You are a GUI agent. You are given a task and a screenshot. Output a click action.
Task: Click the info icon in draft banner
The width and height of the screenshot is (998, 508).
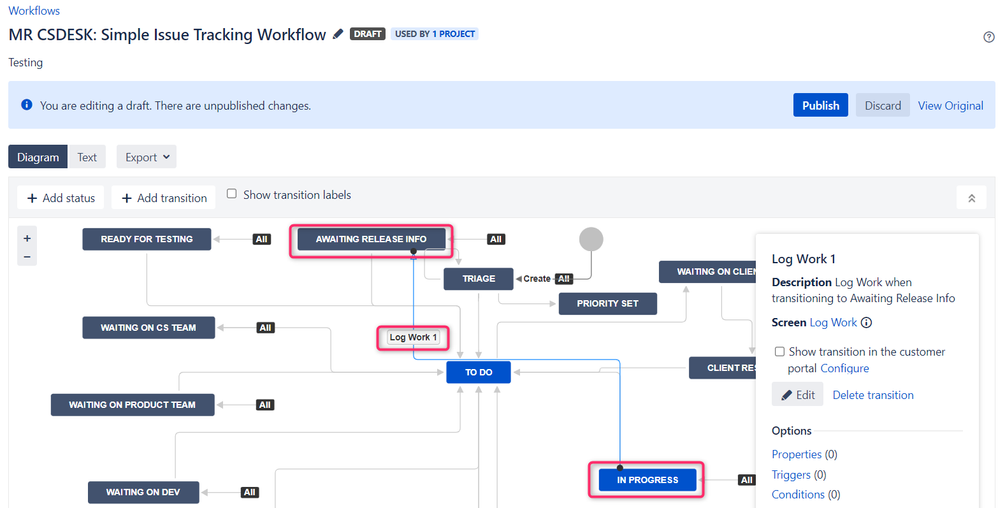point(26,104)
